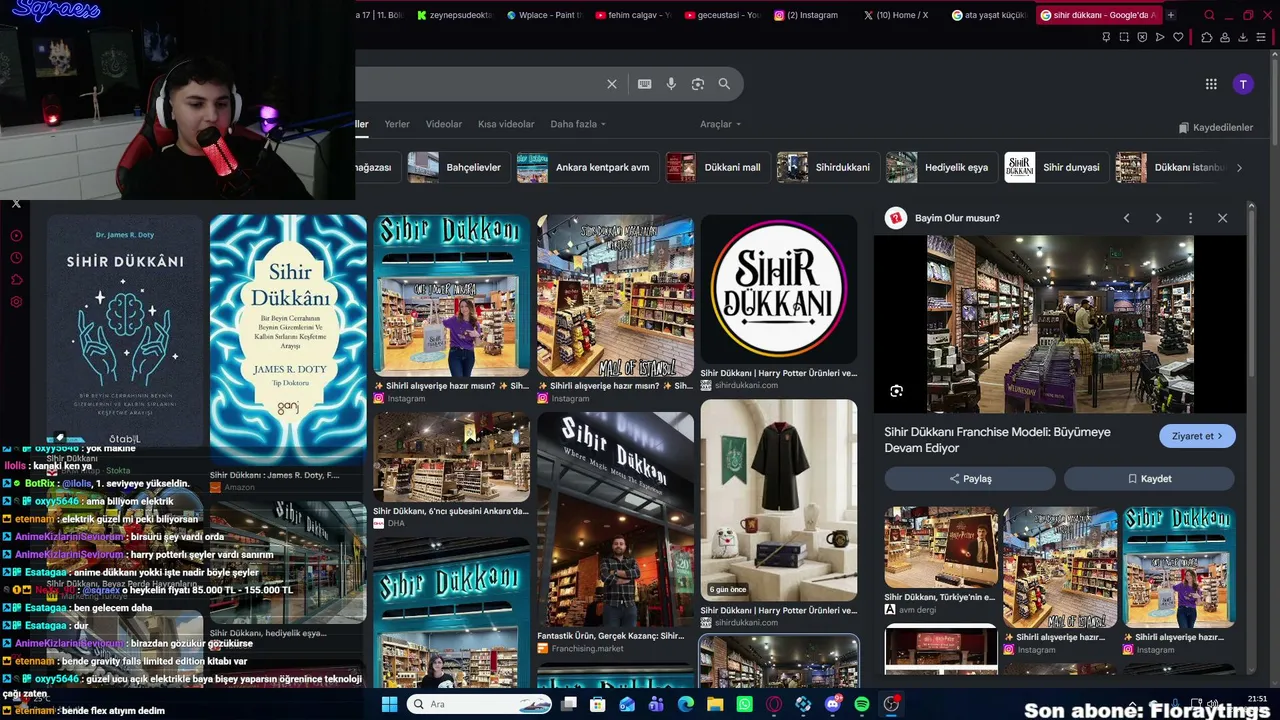Click the Ziyaret et button
Image resolution: width=1280 pixels, height=720 pixels.
tap(1197, 436)
